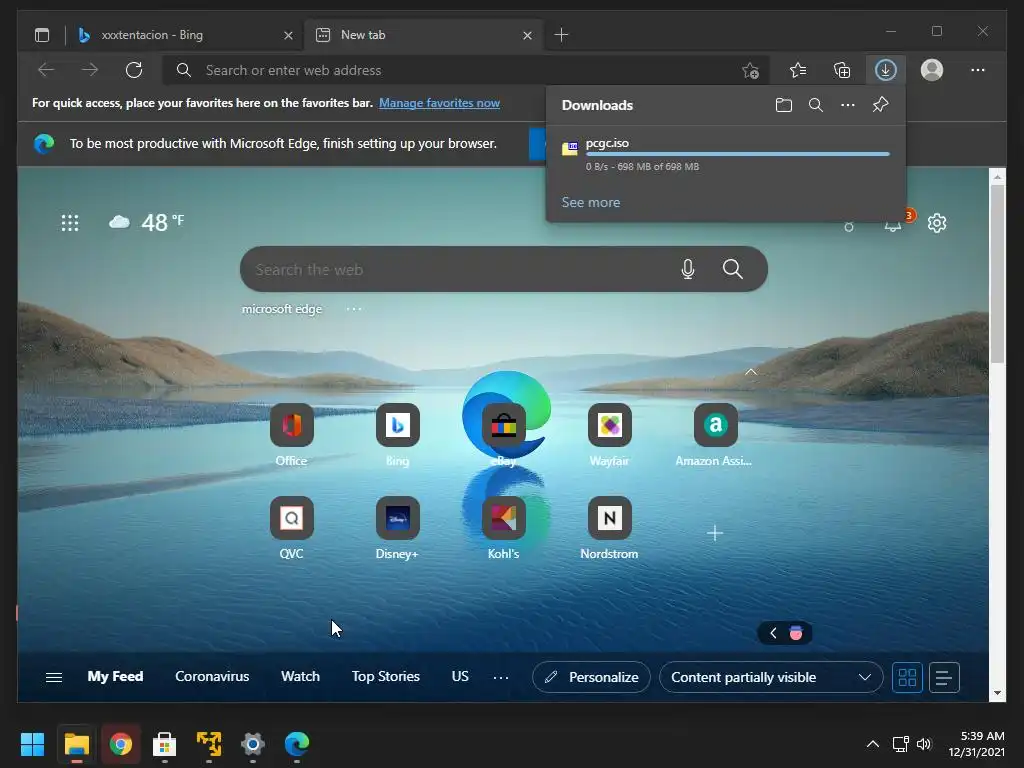This screenshot has width=1024, height=768.
Task: Open options ellipsis next to microsoft edge
Action: tap(353, 309)
